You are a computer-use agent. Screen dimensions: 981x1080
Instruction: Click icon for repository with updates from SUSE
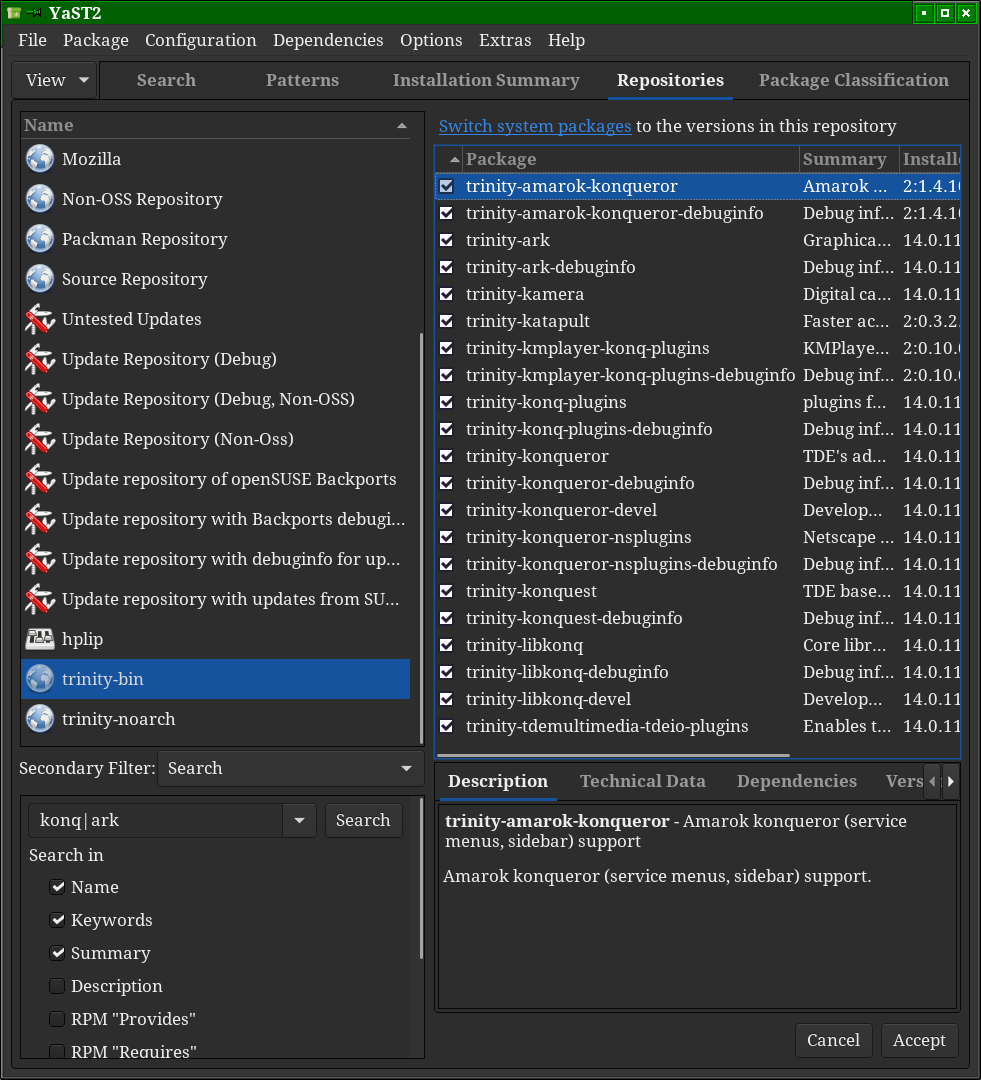(x=40, y=599)
